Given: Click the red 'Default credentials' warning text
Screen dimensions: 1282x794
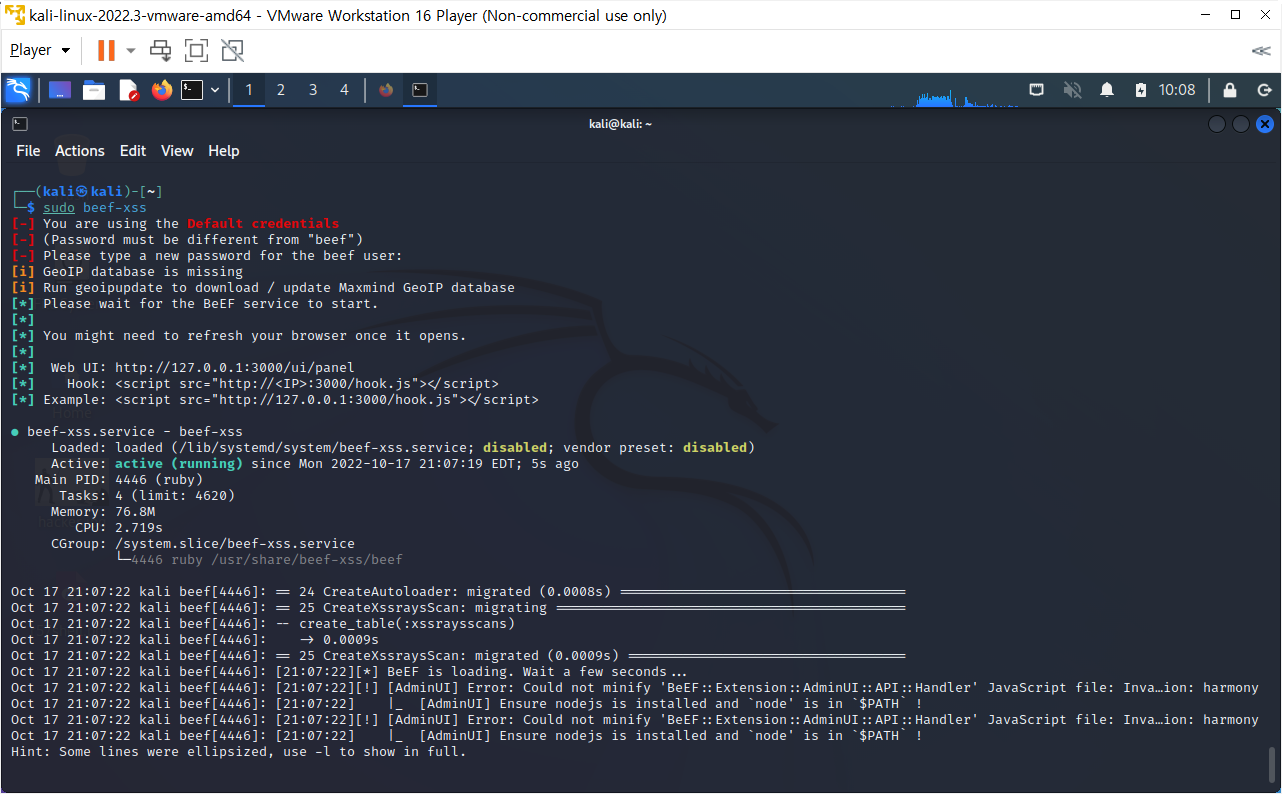Looking at the screenshot, I should (x=263, y=224).
